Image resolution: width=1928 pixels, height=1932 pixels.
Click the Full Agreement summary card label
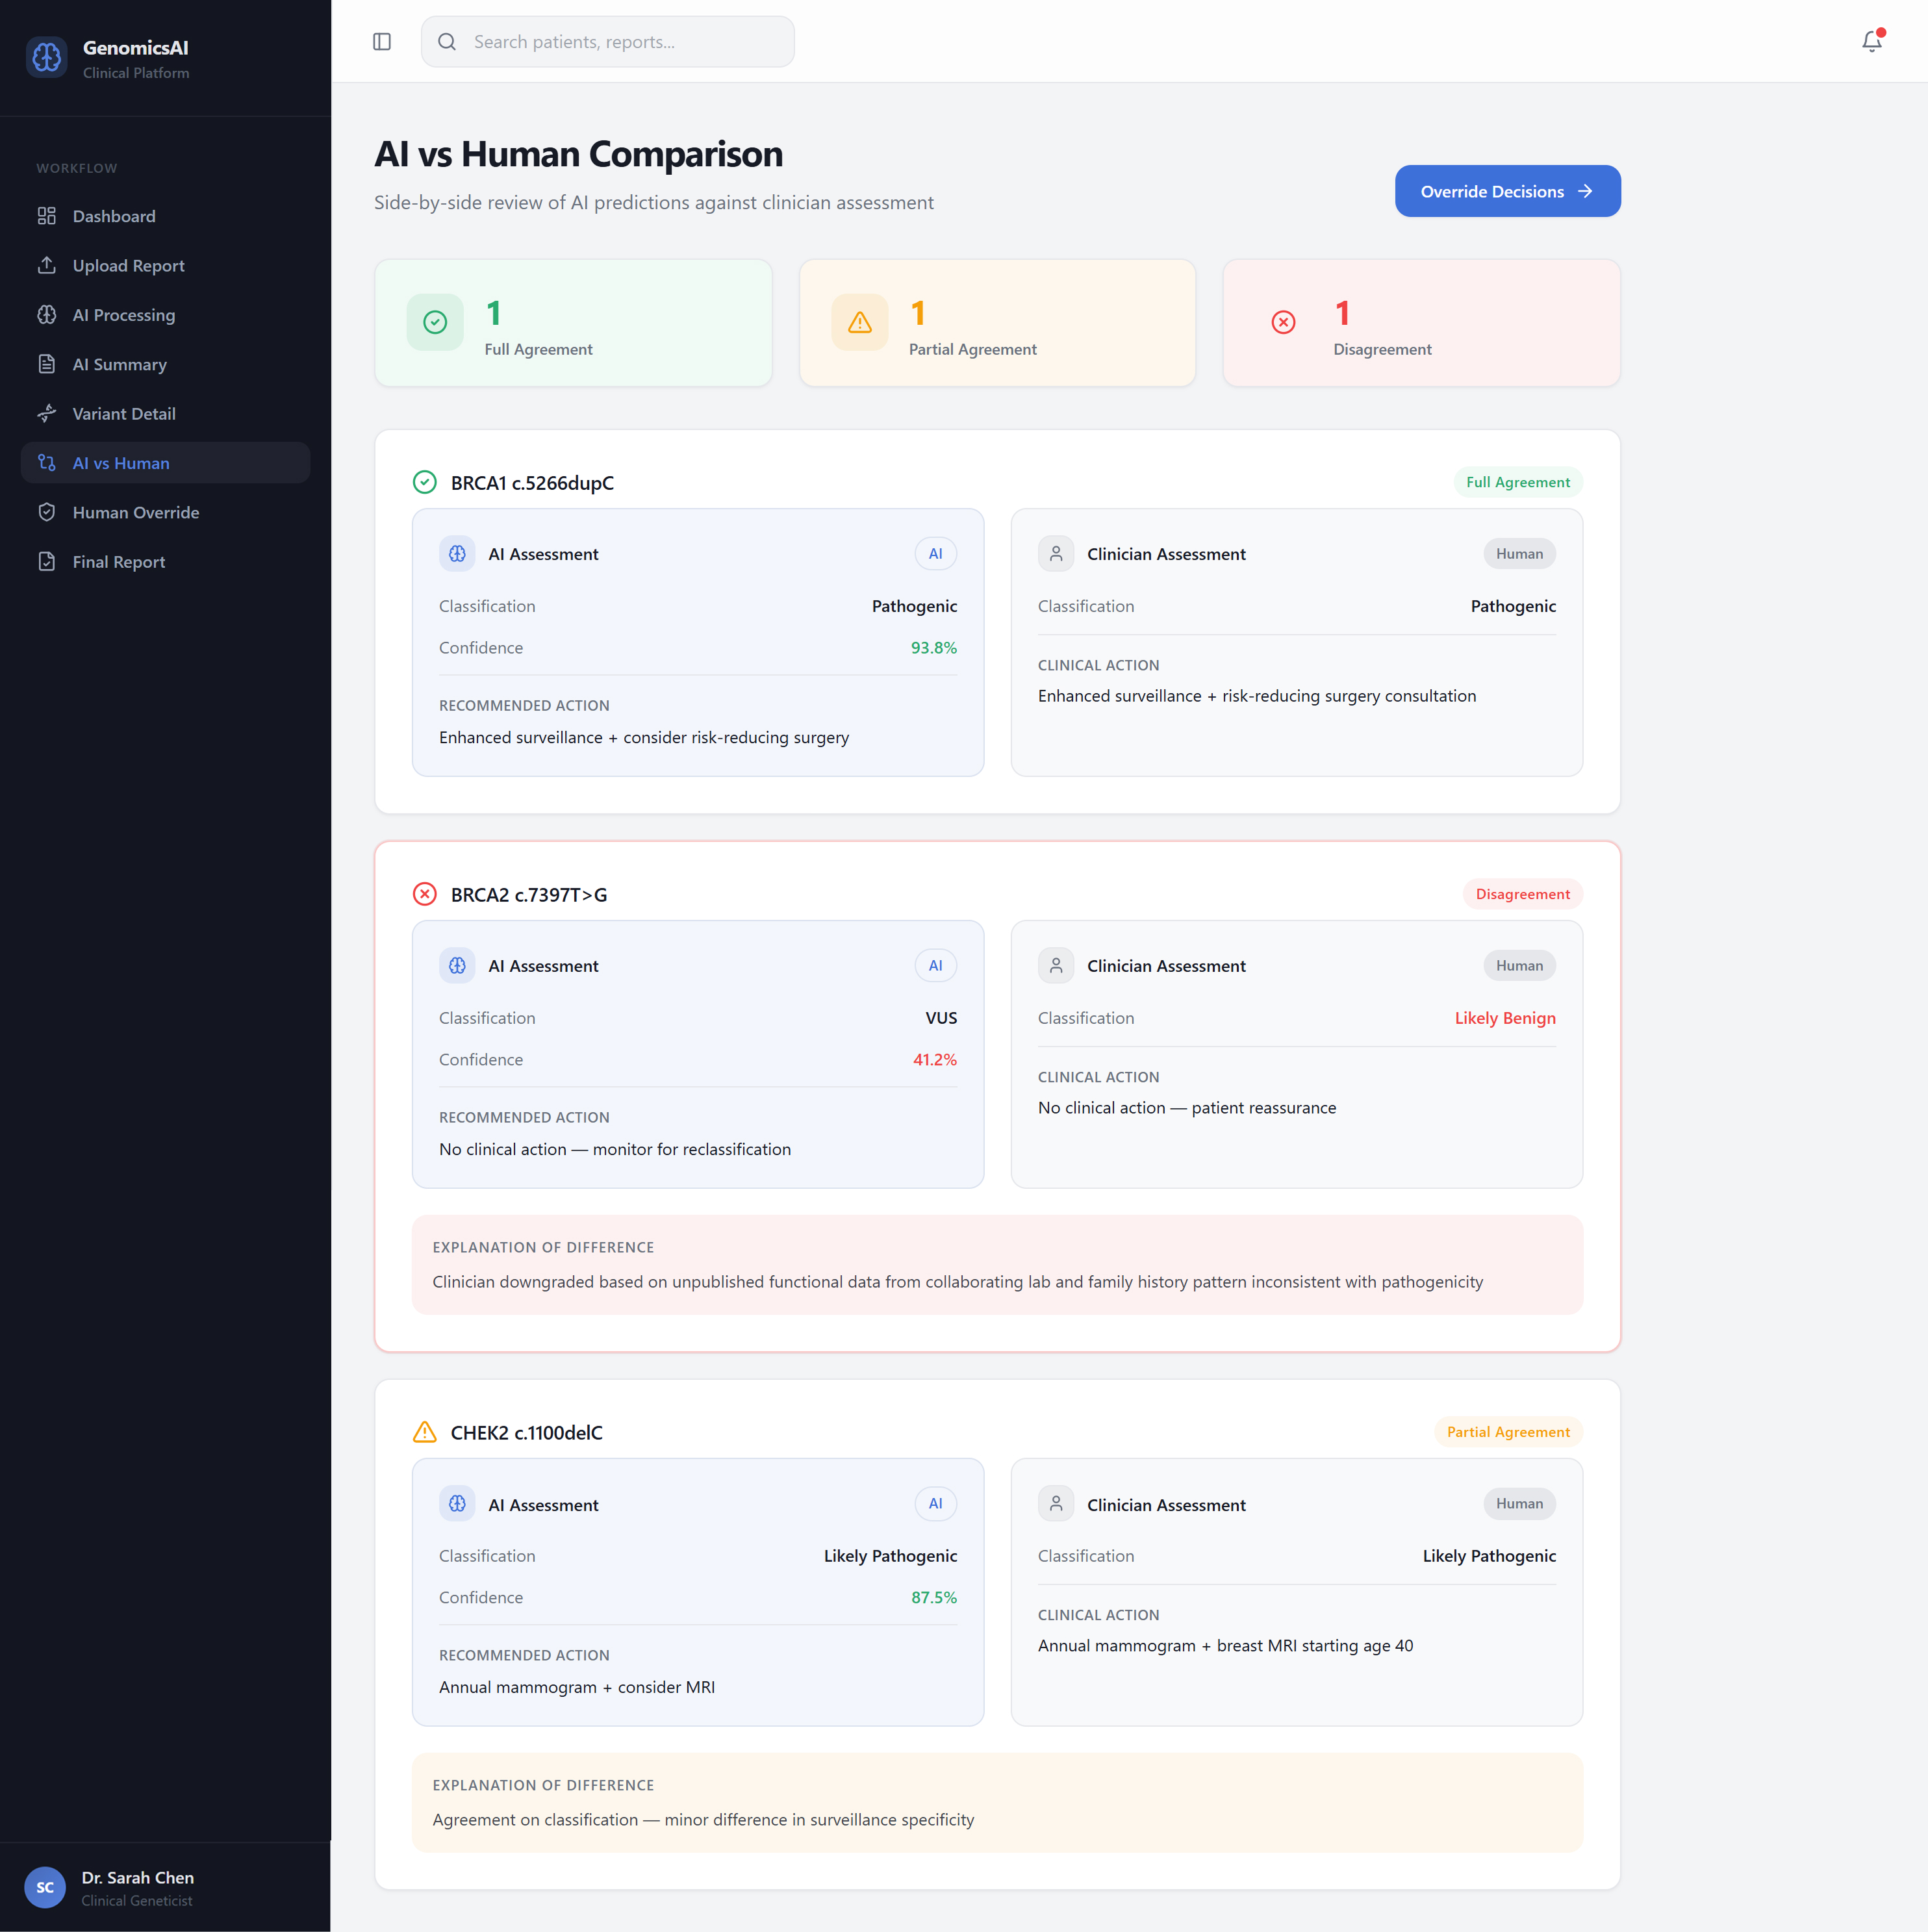pos(538,349)
